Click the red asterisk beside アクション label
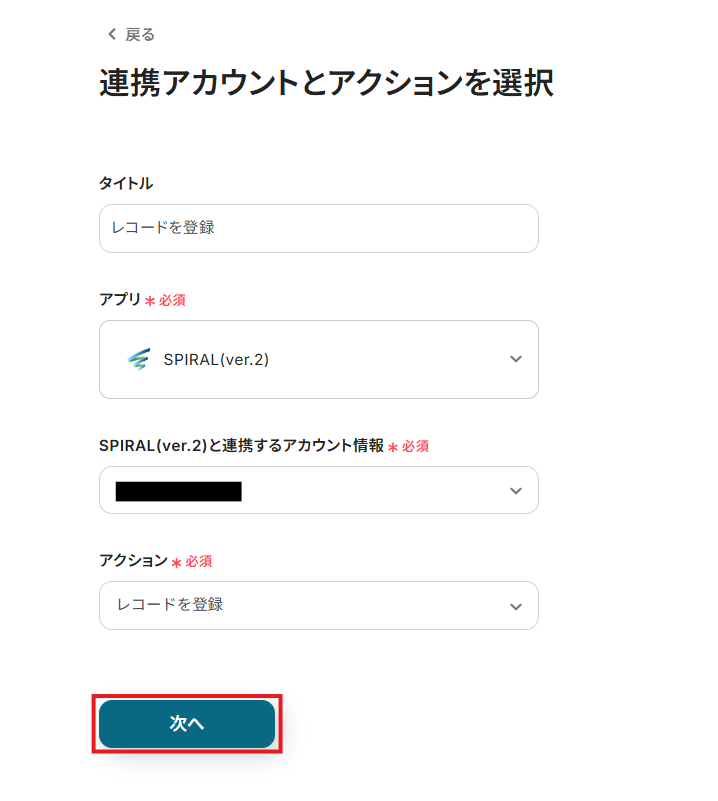 176,563
